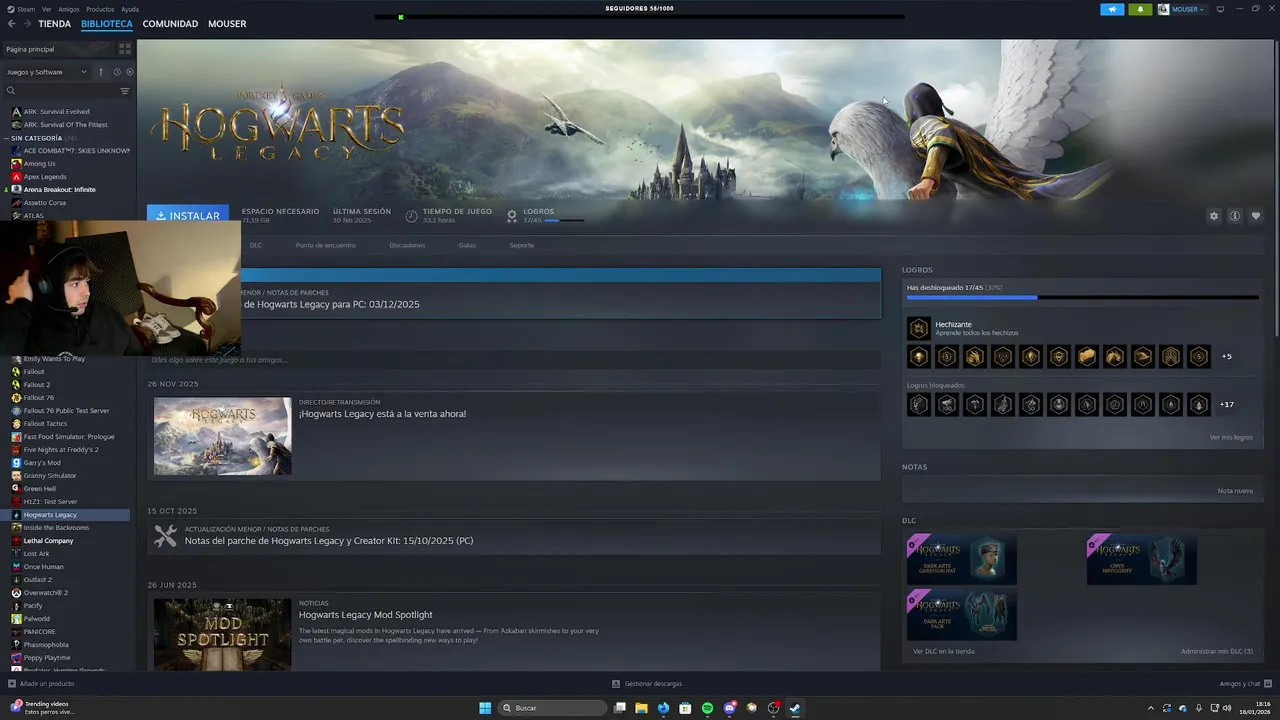Toggle the recent activity clock filter

click(x=117, y=72)
